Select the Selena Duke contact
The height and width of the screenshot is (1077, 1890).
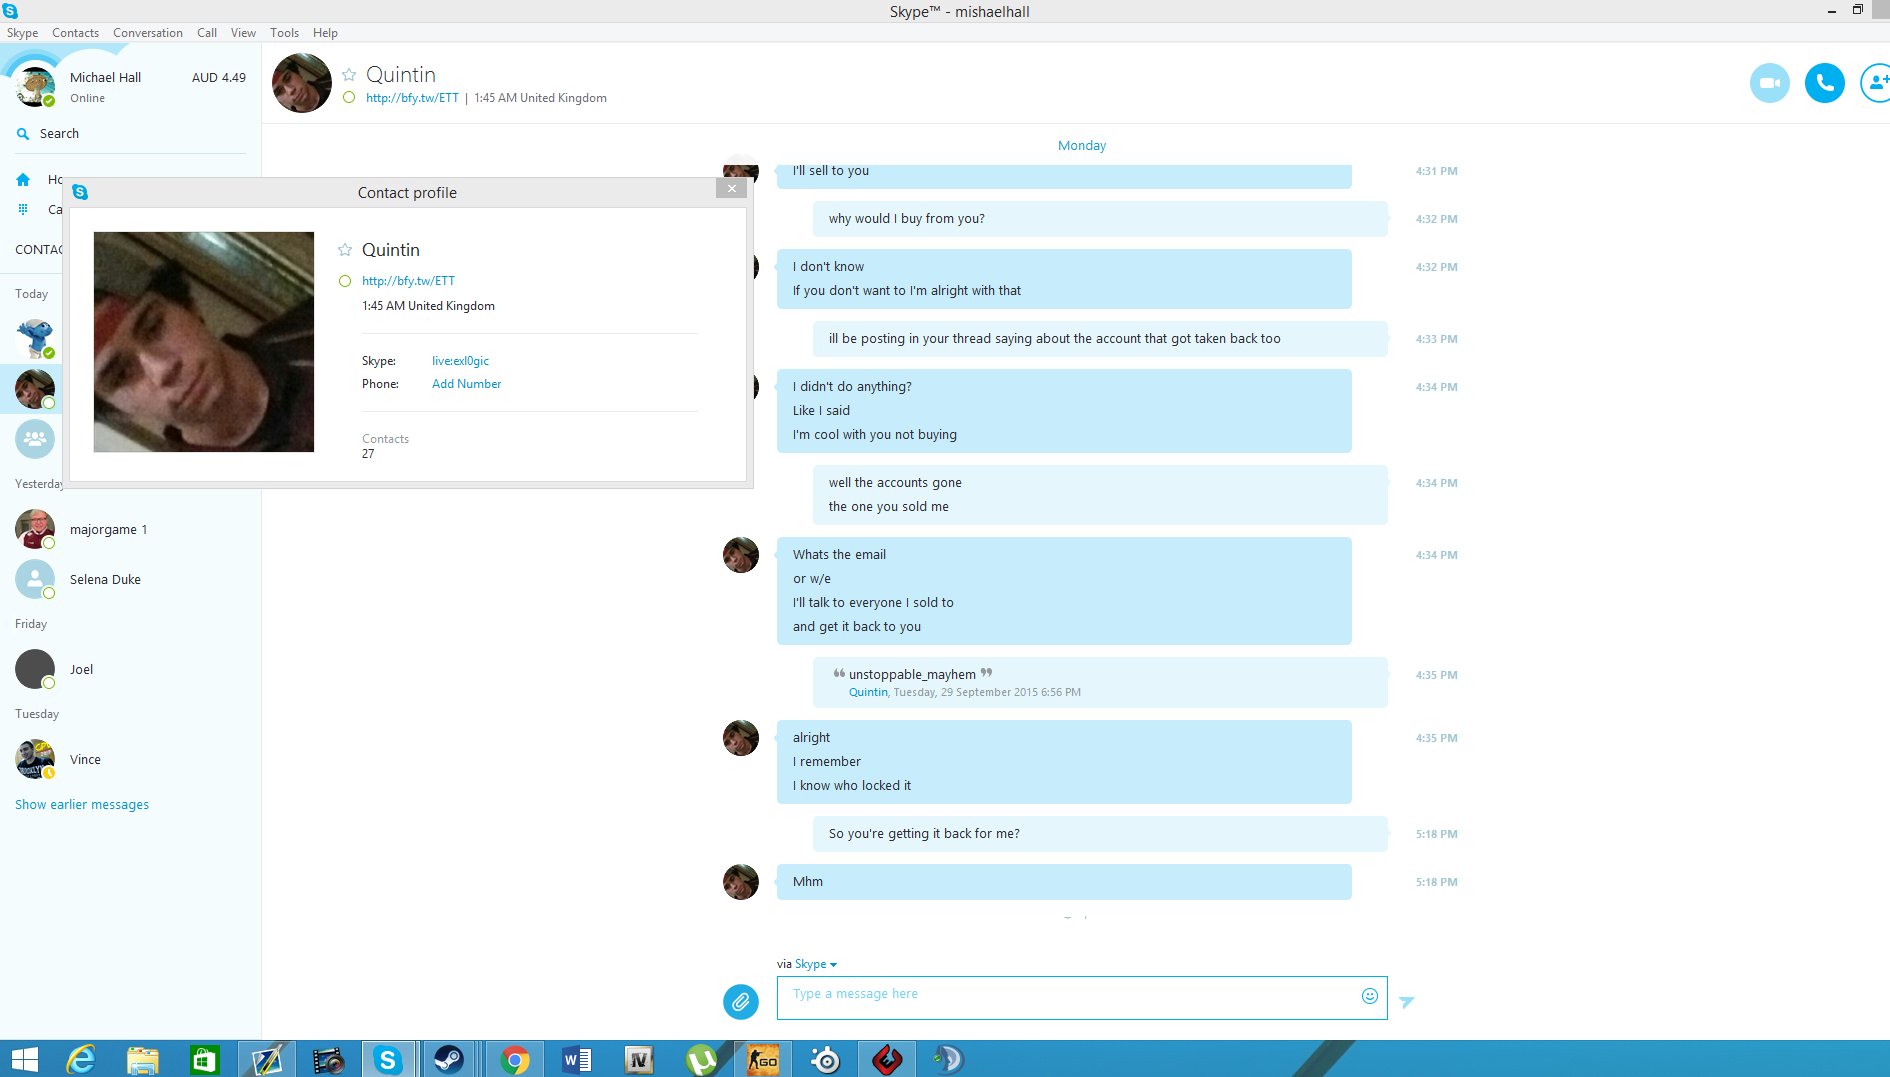pos(130,579)
